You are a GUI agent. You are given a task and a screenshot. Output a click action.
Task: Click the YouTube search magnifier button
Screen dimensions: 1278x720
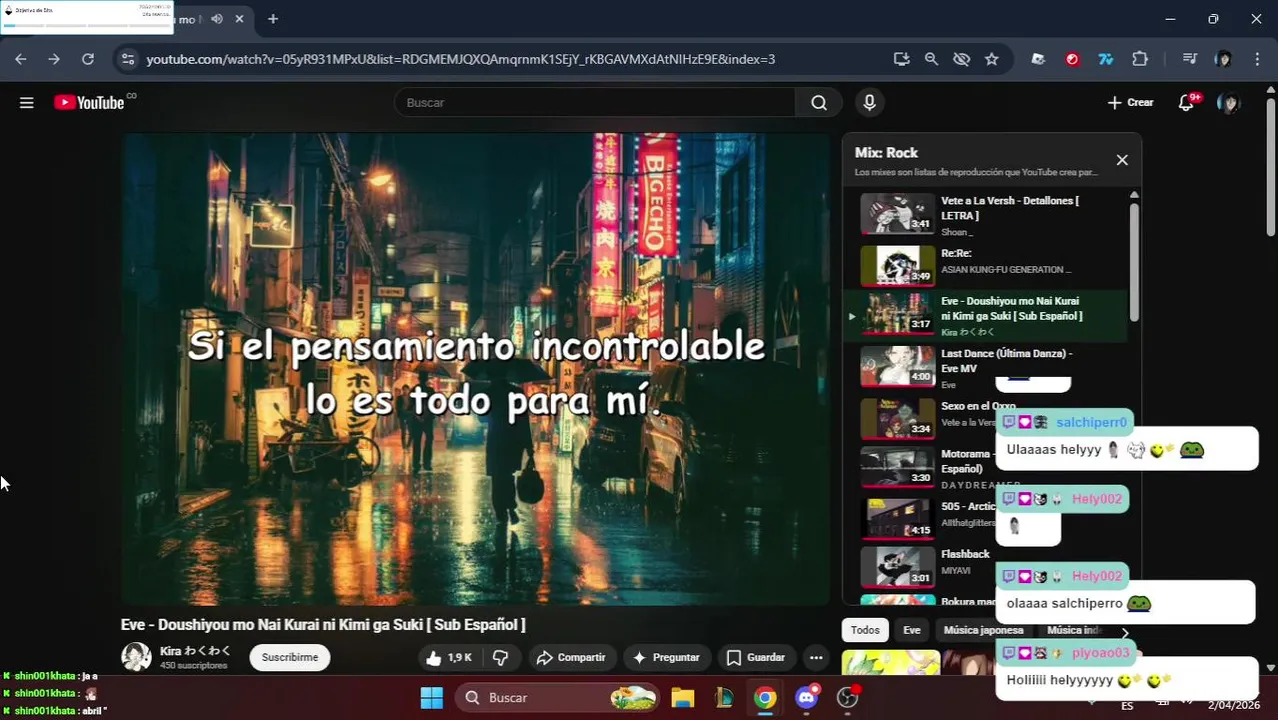(819, 102)
